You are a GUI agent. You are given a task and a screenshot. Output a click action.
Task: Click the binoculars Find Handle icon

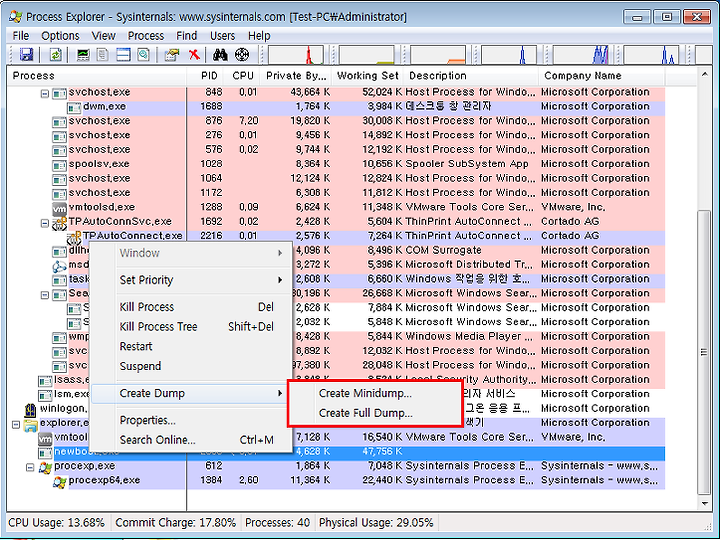220,55
